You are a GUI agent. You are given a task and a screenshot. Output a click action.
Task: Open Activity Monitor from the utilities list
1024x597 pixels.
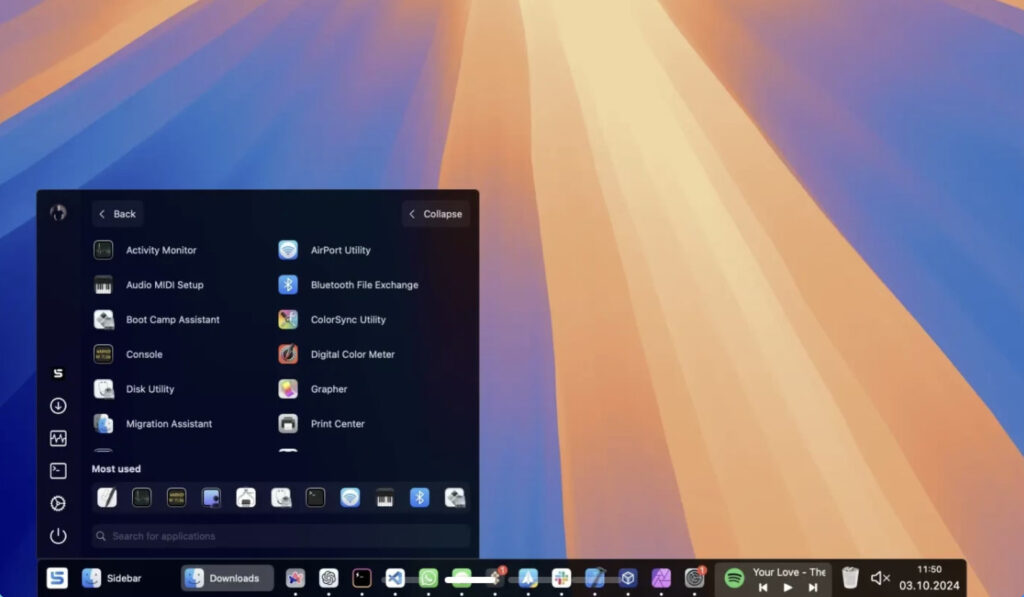tap(145, 250)
